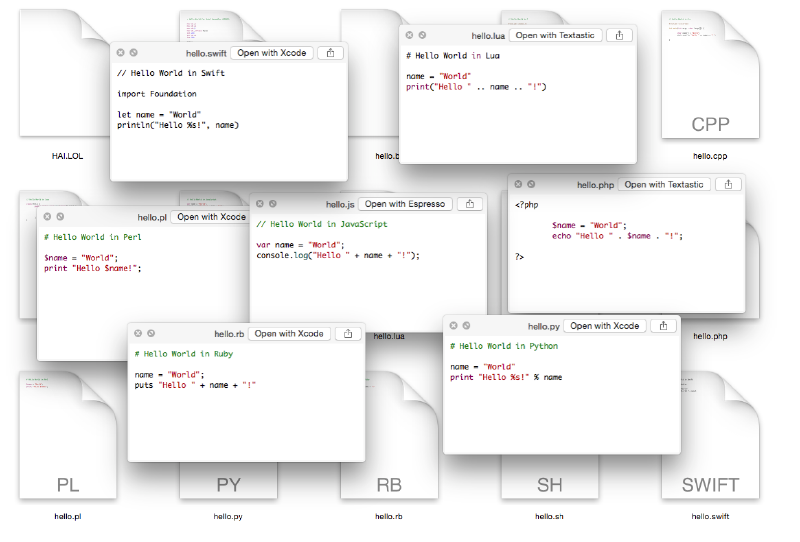Click the HAI.LOL file name label
This screenshot has width=800, height=542.
pyautogui.click(x=70, y=156)
